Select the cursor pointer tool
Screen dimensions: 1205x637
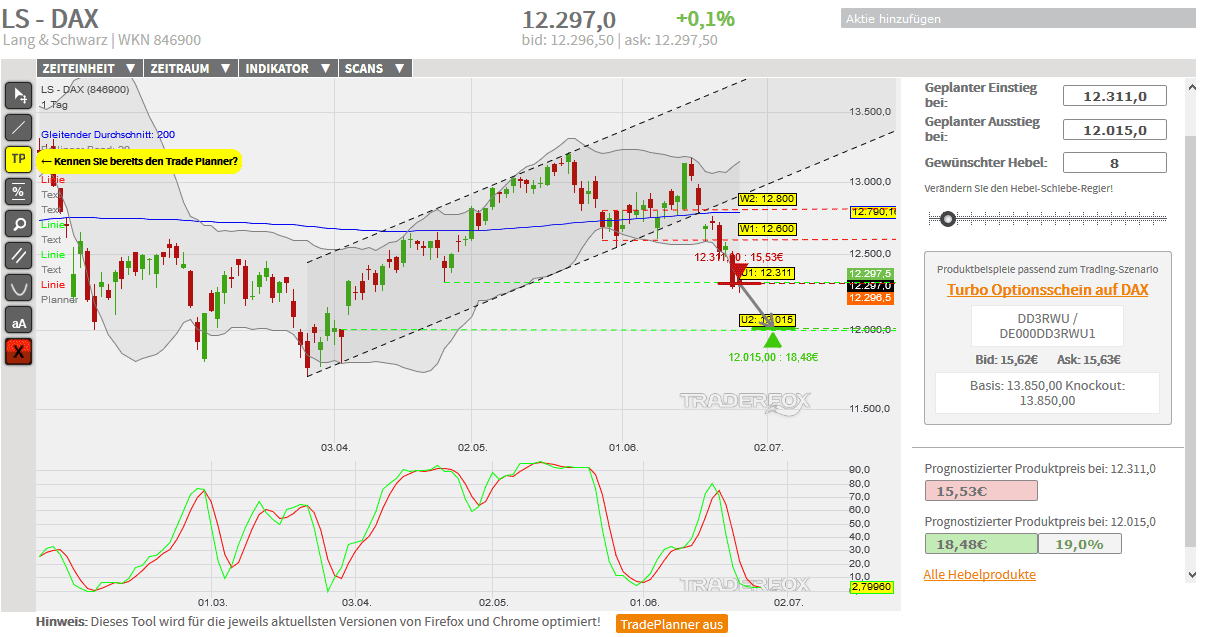tap(19, 95)
